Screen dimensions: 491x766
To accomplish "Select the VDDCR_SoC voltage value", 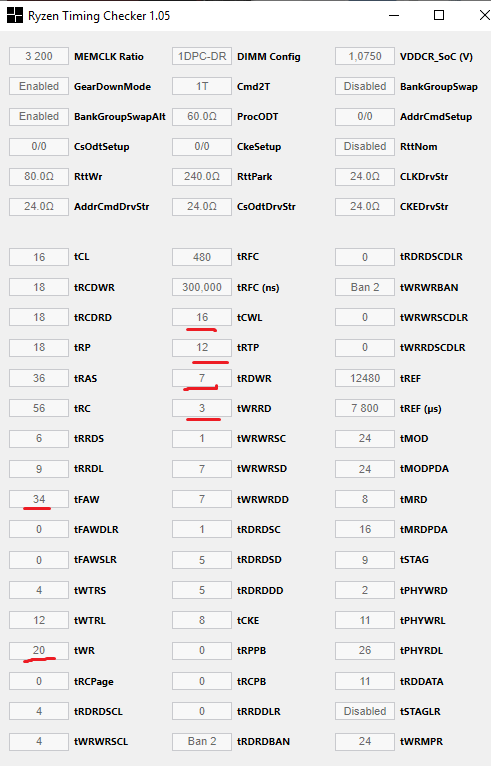I will (x=365, y=56).
